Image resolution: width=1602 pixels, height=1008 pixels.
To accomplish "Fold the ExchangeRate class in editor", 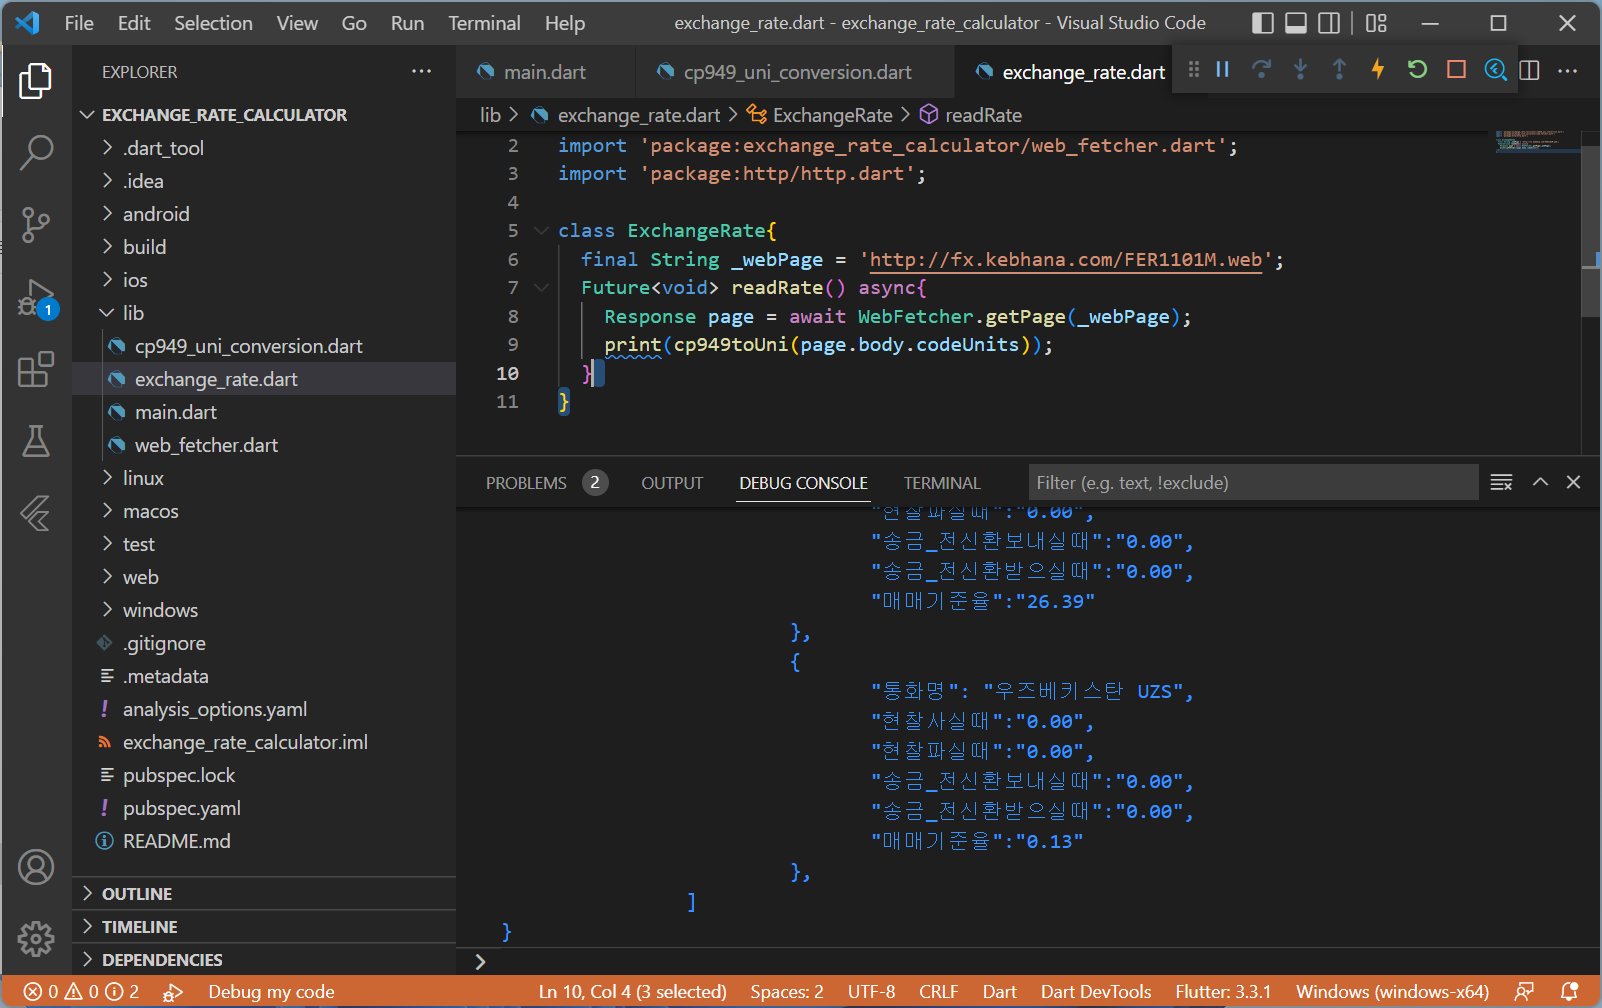I will point(541,230).
